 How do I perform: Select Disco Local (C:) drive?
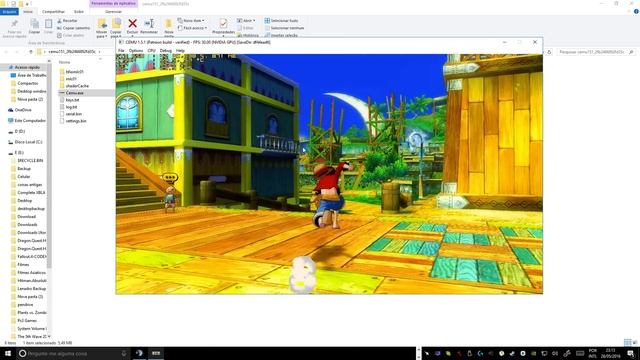pyautogui.click(x=25, y=142)
